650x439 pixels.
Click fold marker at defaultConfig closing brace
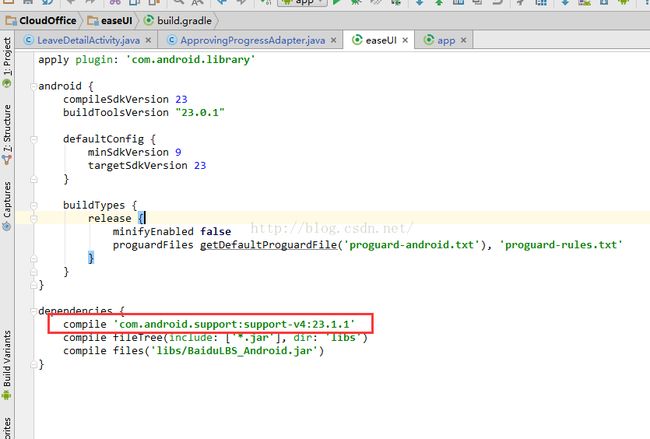pos(34,179)
